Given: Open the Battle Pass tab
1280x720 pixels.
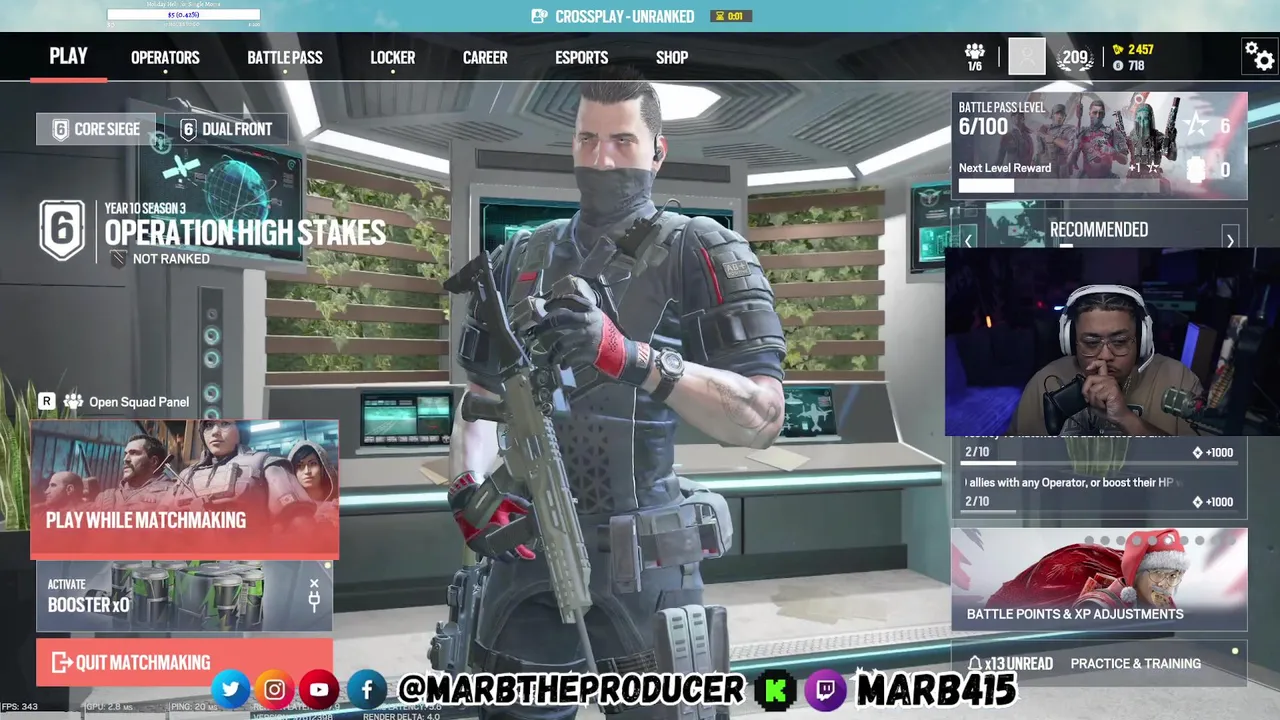Looking at the screenshot, I should point(285,58).
